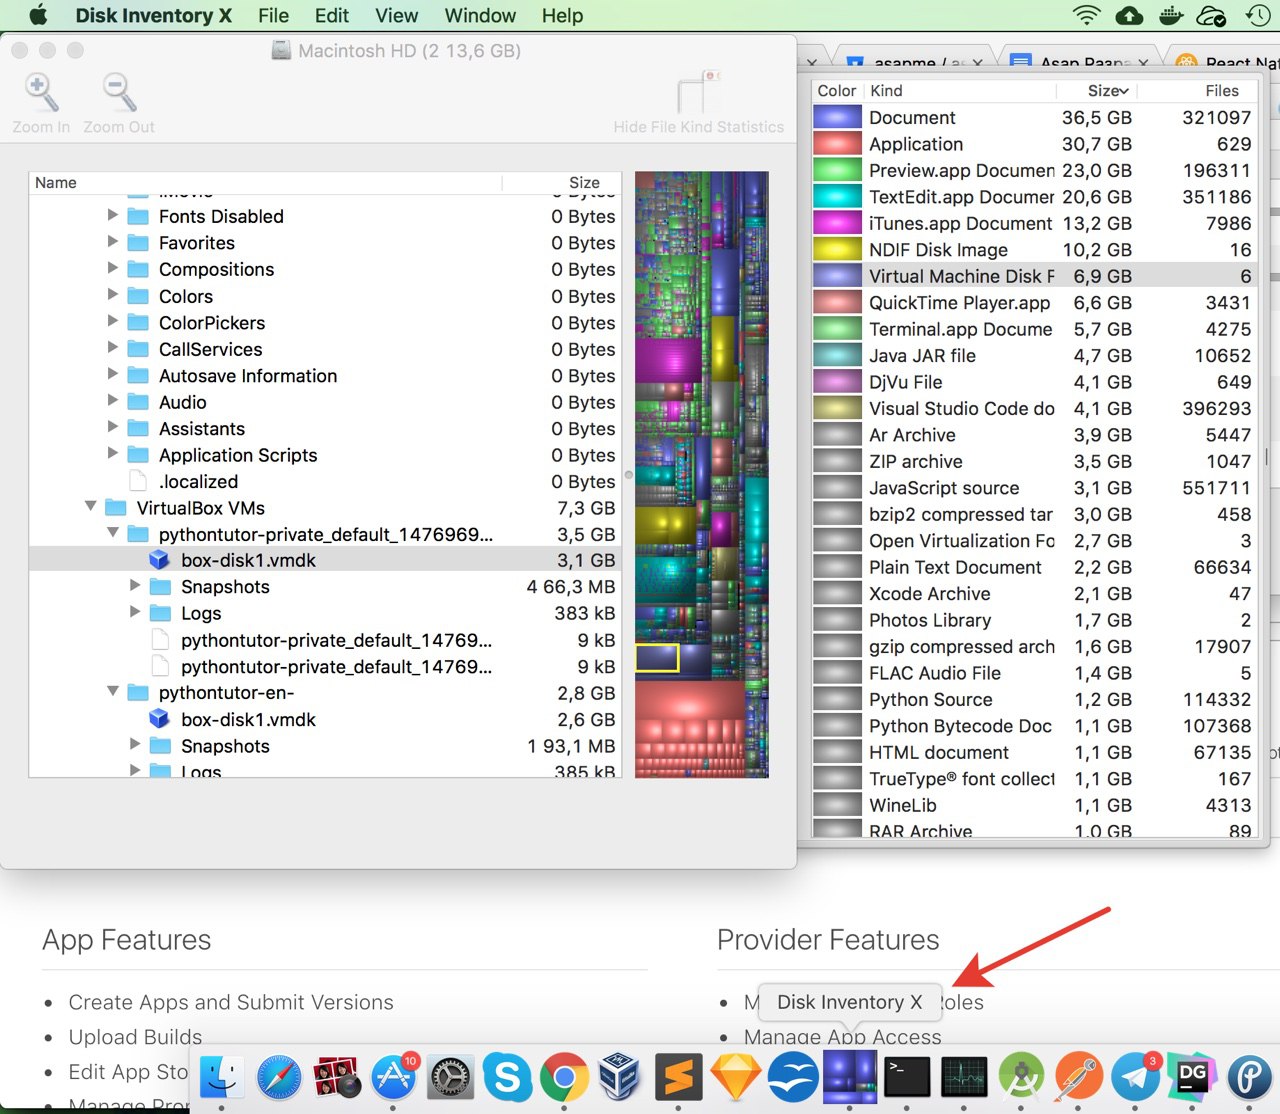Expand the Logs folder sized 383 kB
This screenshot has width=1280, height=1114.
tap(135, 612)
